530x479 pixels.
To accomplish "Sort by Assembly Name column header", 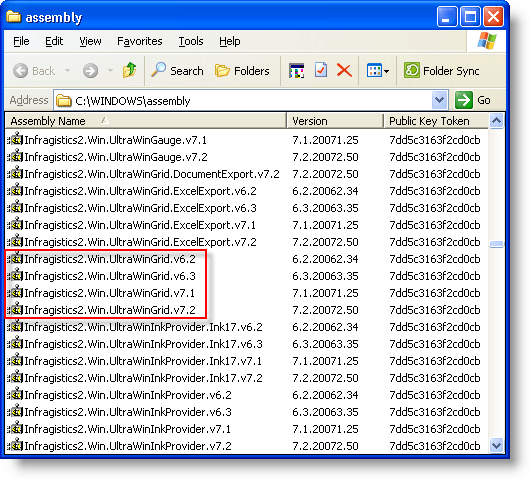I will click(146, 121).
